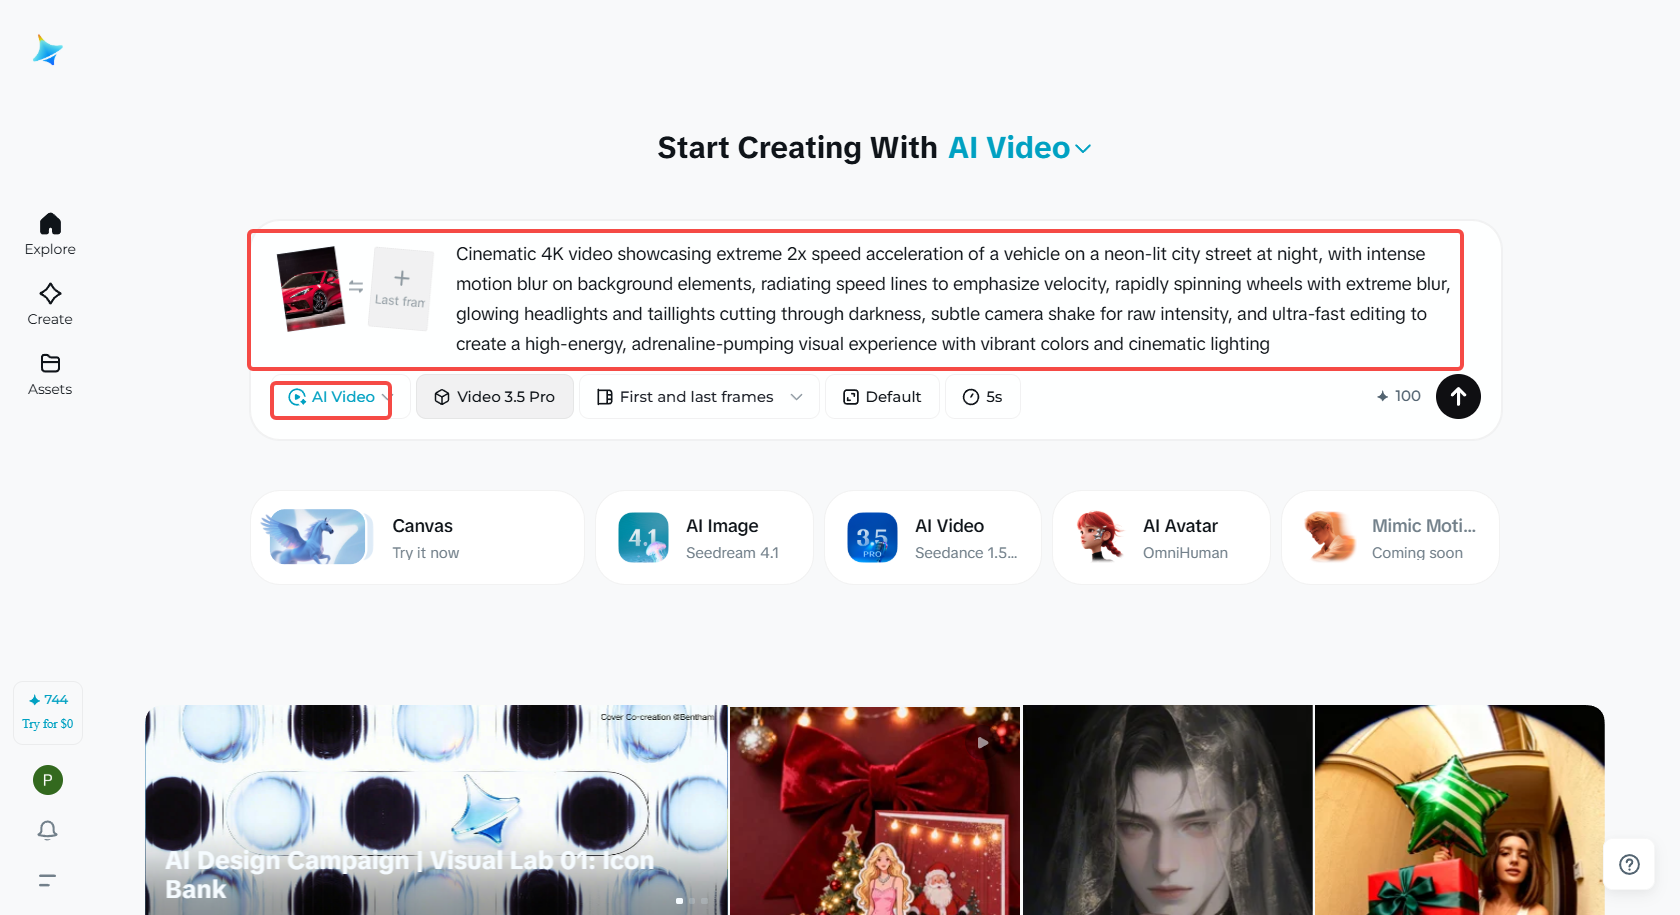The image size is (1680, 915).
Task: Open the notifications bell
Action: 48,830
